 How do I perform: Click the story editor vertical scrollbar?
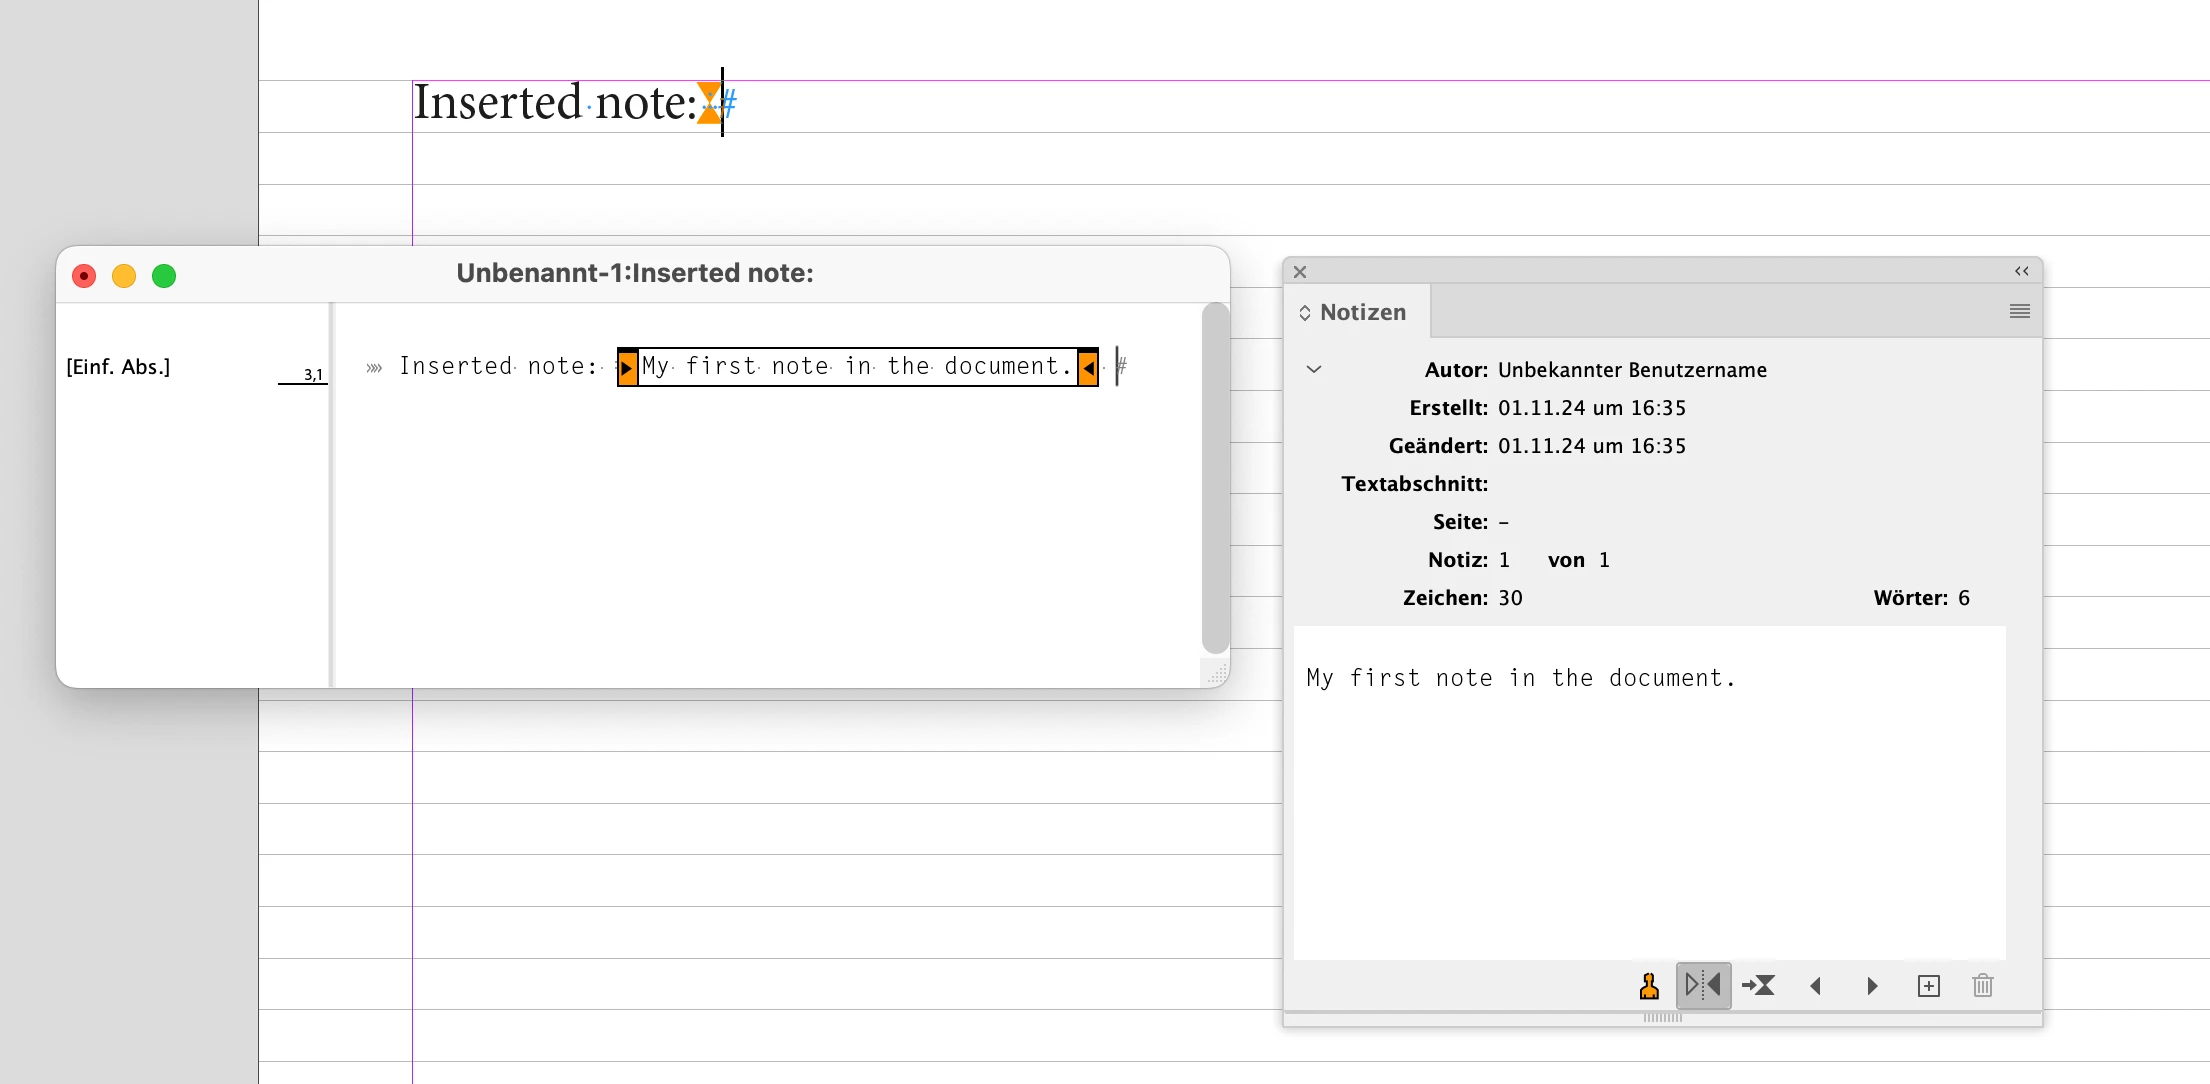click(x=1214, y=480)
